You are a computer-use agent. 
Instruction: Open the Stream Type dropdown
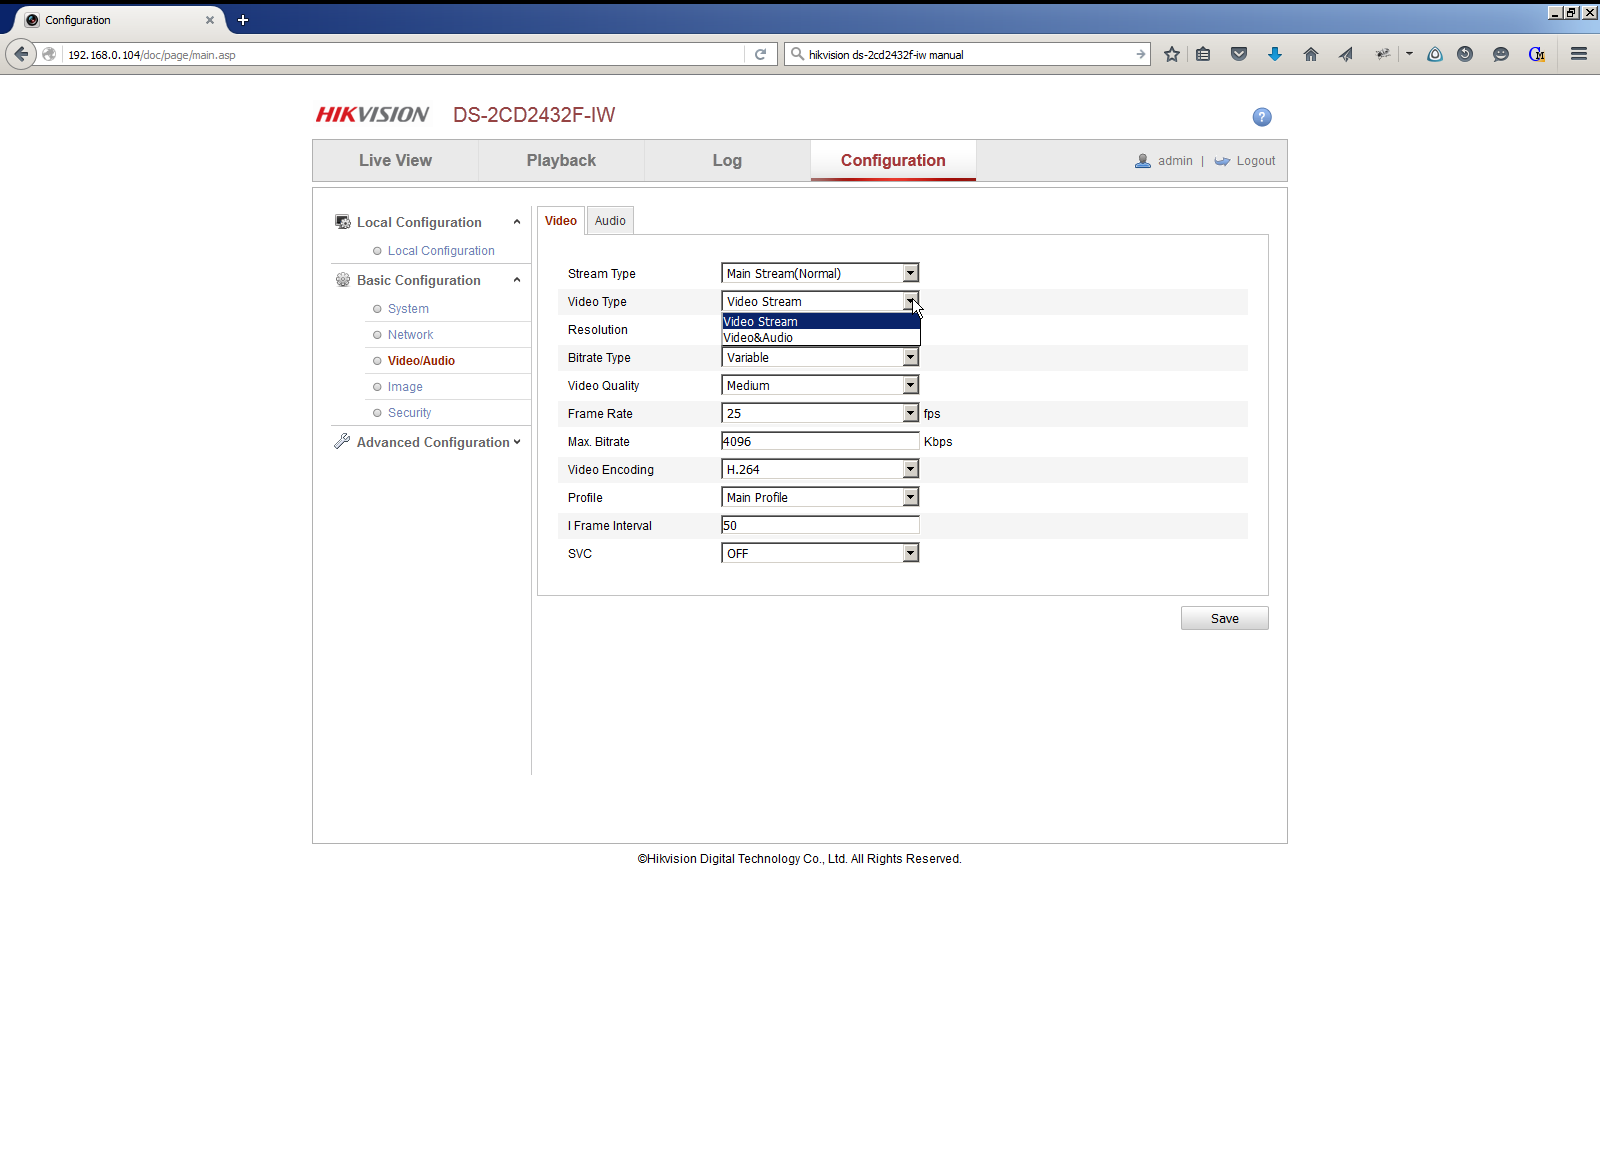[820, 273]
